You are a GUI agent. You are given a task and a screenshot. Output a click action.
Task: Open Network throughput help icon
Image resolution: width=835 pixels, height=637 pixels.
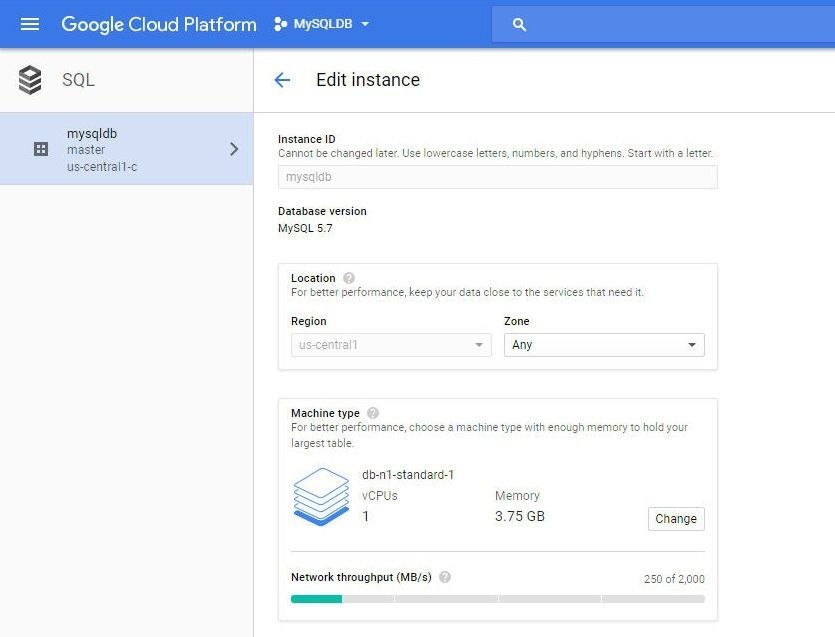point(445,577)
